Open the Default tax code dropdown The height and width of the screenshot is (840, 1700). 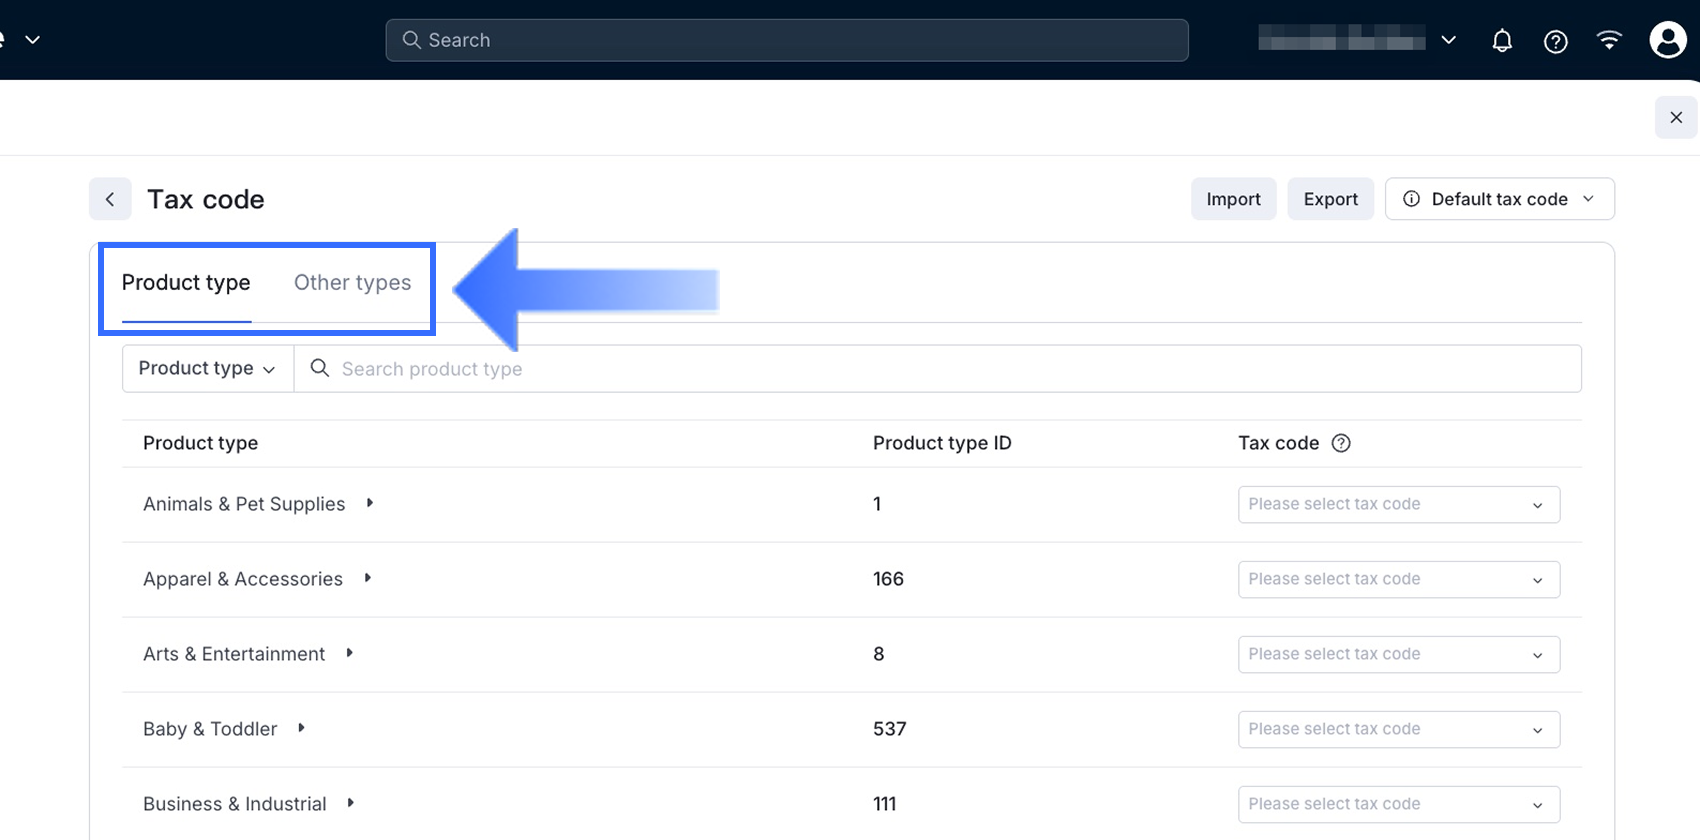pyautogui.click(x=1499, y=199)
